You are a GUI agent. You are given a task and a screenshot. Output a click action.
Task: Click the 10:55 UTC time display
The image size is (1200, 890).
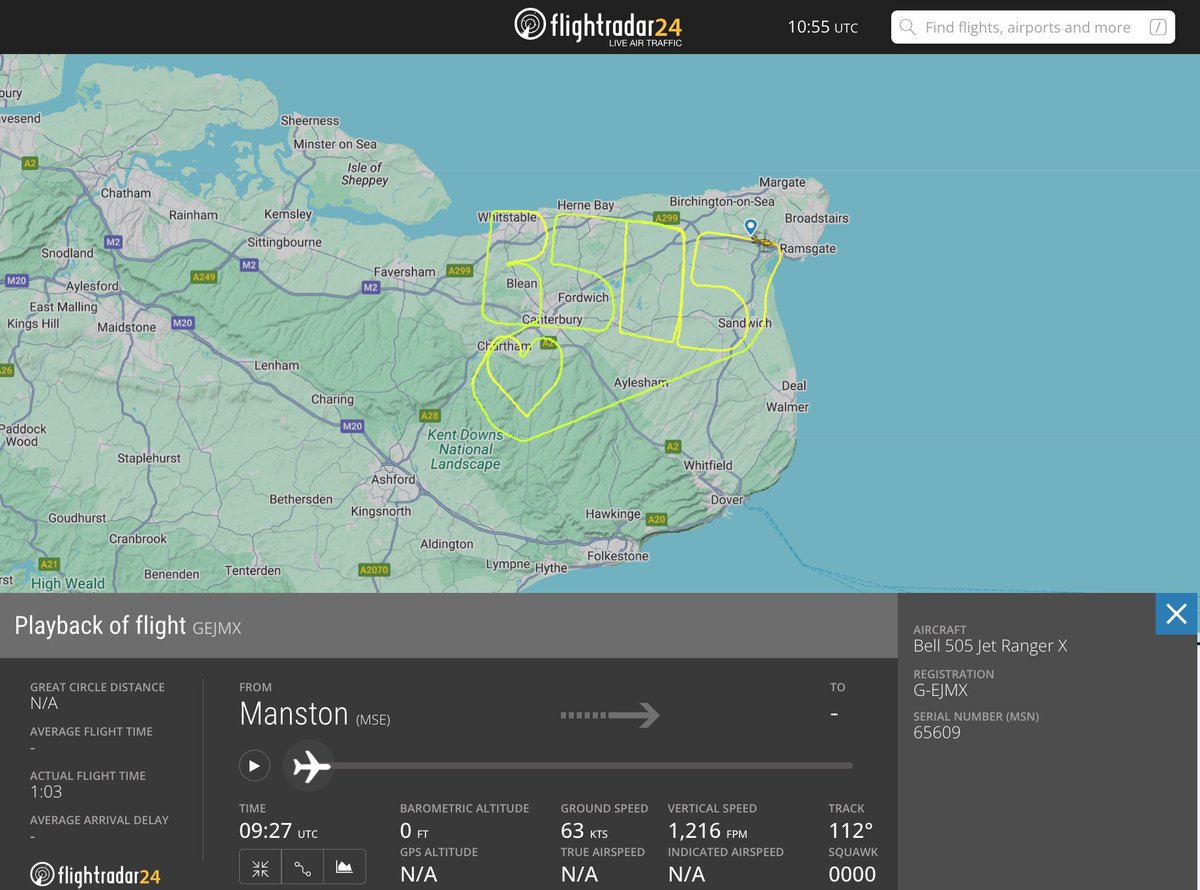tap(822, 27)
